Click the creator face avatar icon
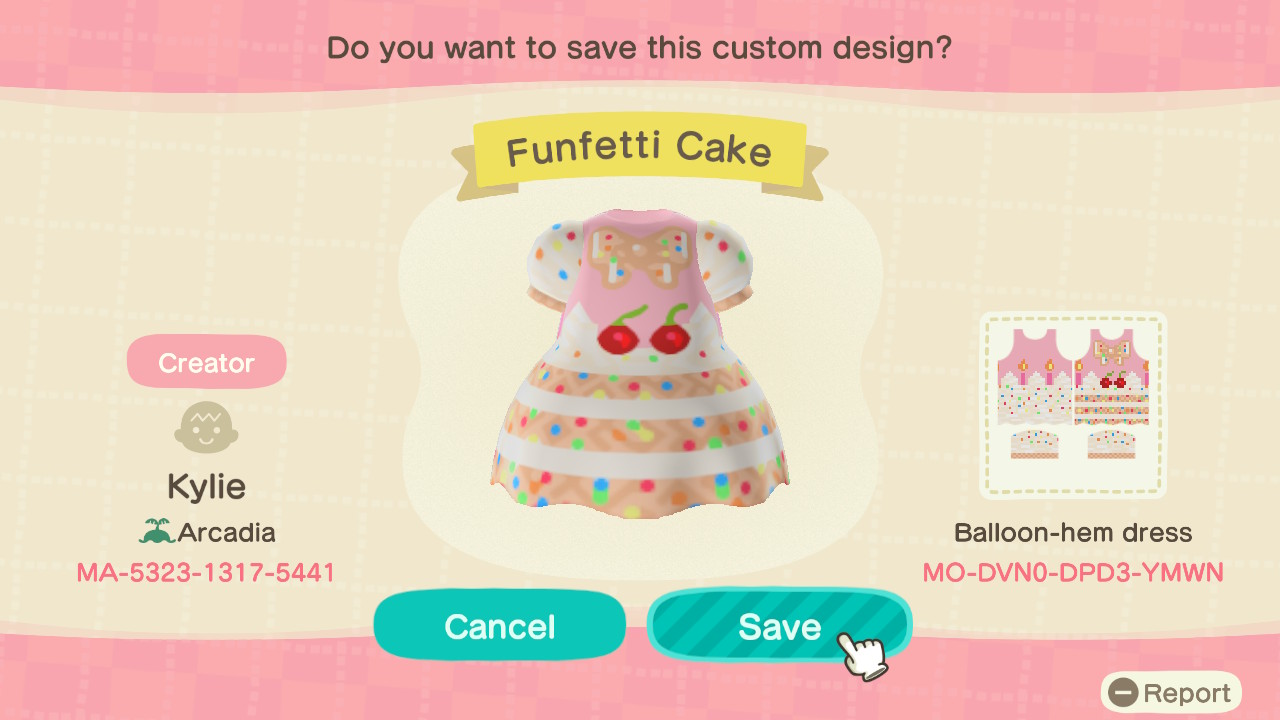 pos(206,430)
